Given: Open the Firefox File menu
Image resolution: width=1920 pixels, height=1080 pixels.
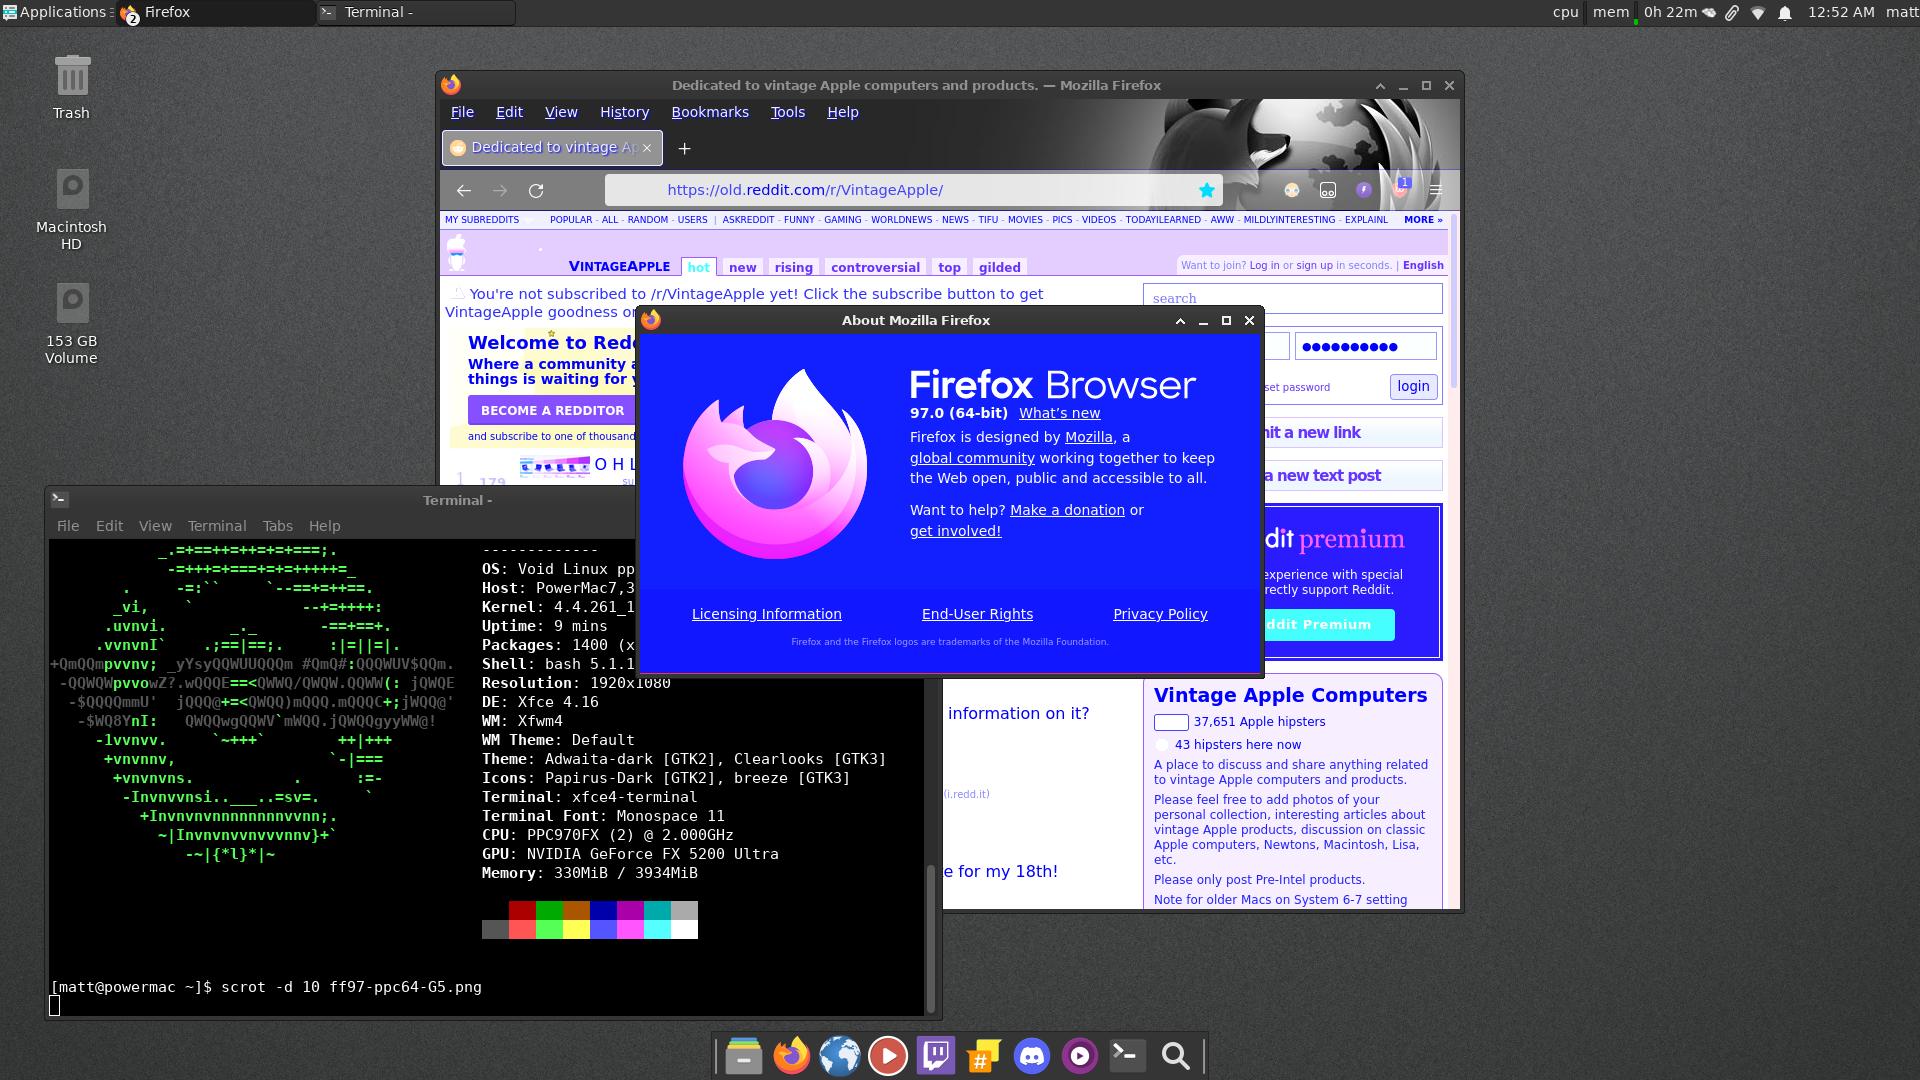Looking at the screenshot, I should click(x=462, y=112).
